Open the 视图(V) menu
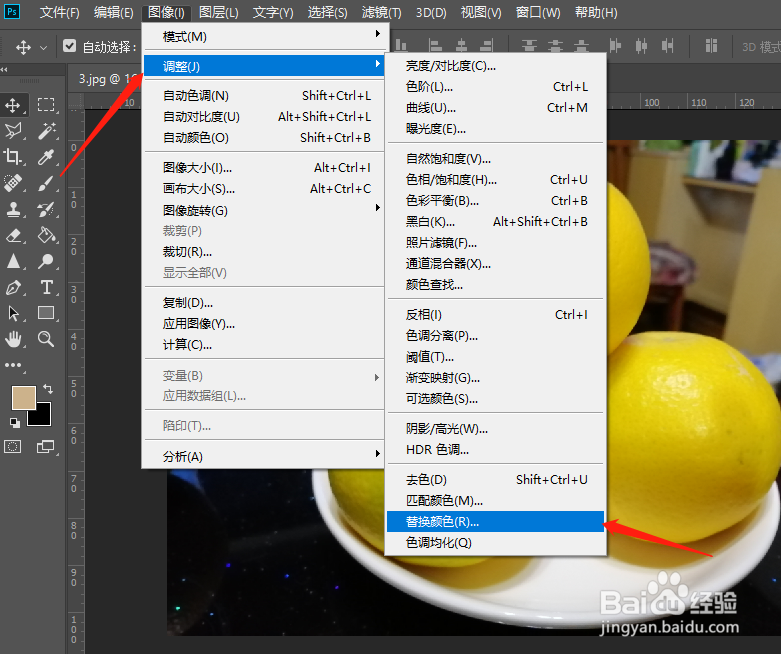 click(x=481, y=12)
